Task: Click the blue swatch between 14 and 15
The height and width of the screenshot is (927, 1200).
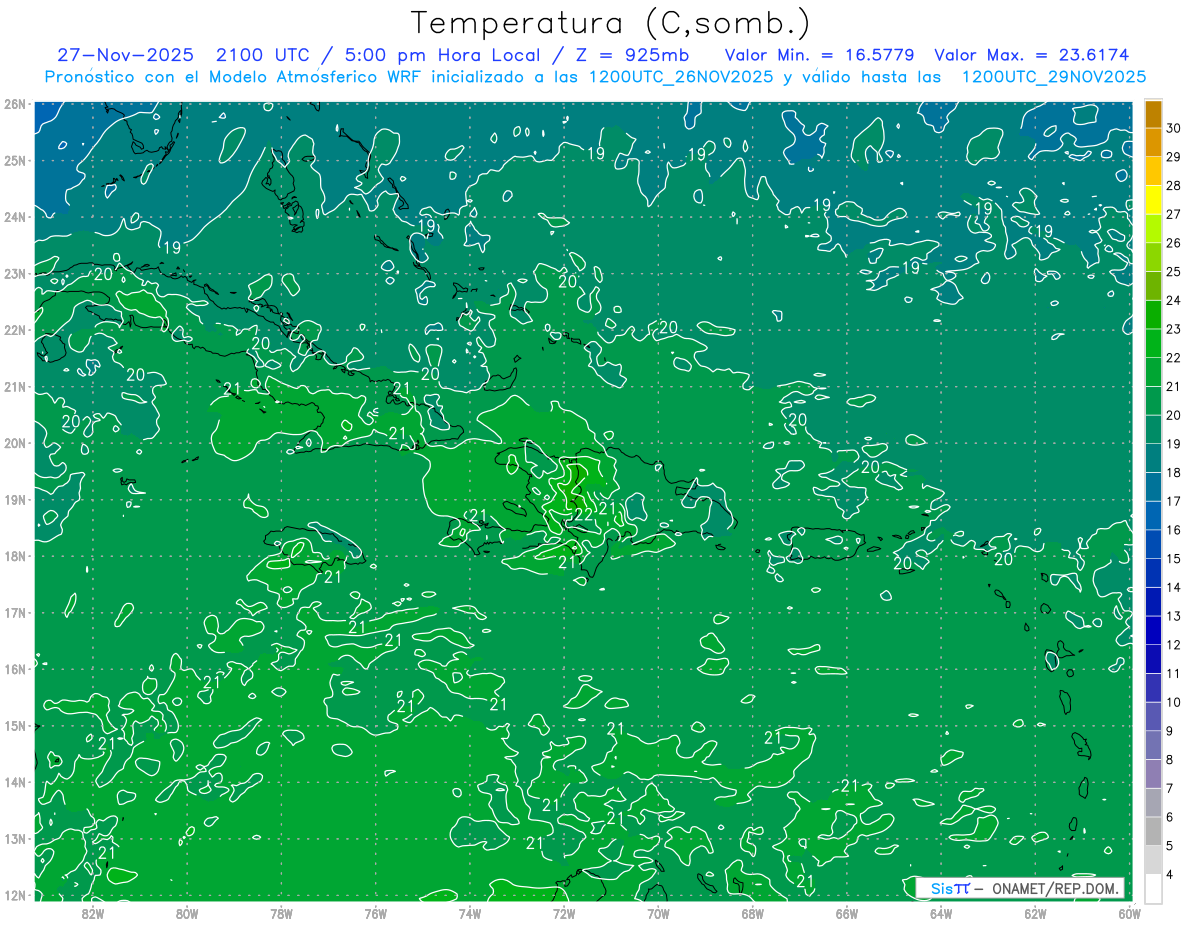Action: (1153, 573)
